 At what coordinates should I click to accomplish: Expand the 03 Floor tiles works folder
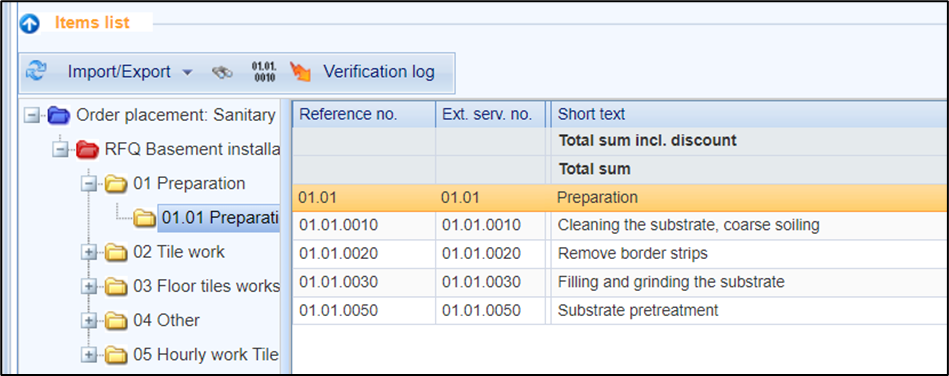[x=89, y=286]
